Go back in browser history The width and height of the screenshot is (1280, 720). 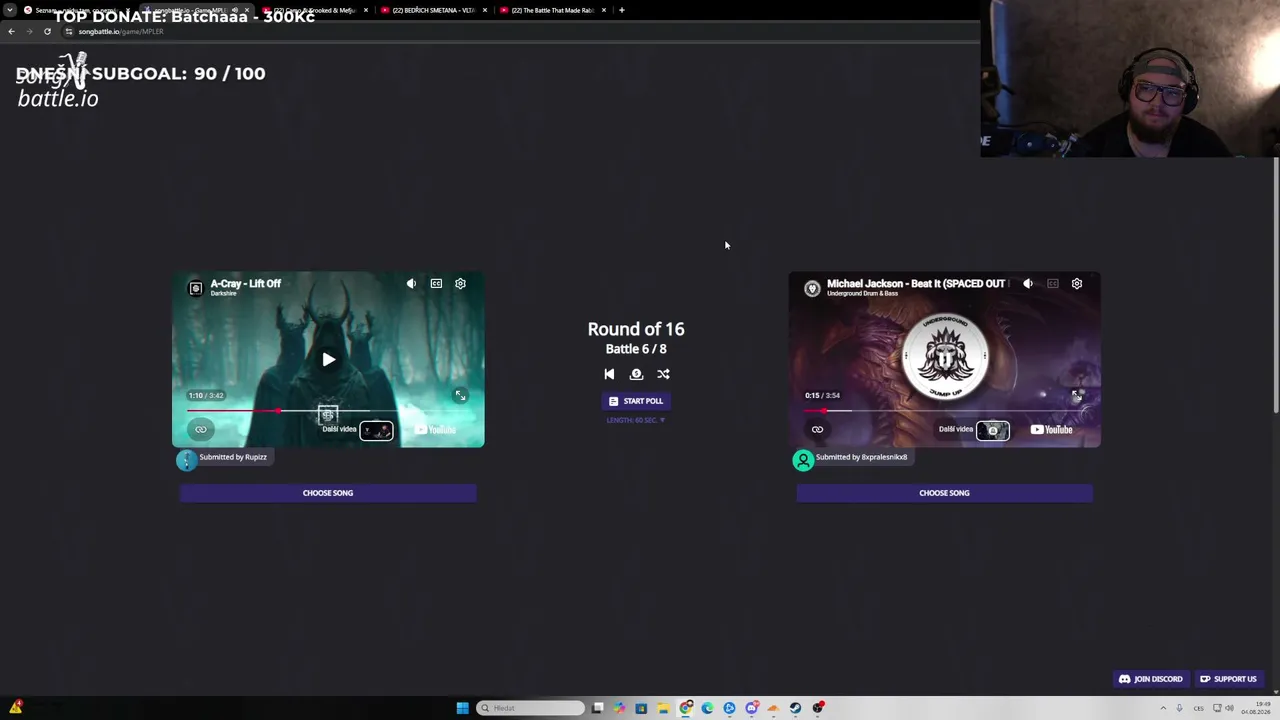tap(11, 31)
